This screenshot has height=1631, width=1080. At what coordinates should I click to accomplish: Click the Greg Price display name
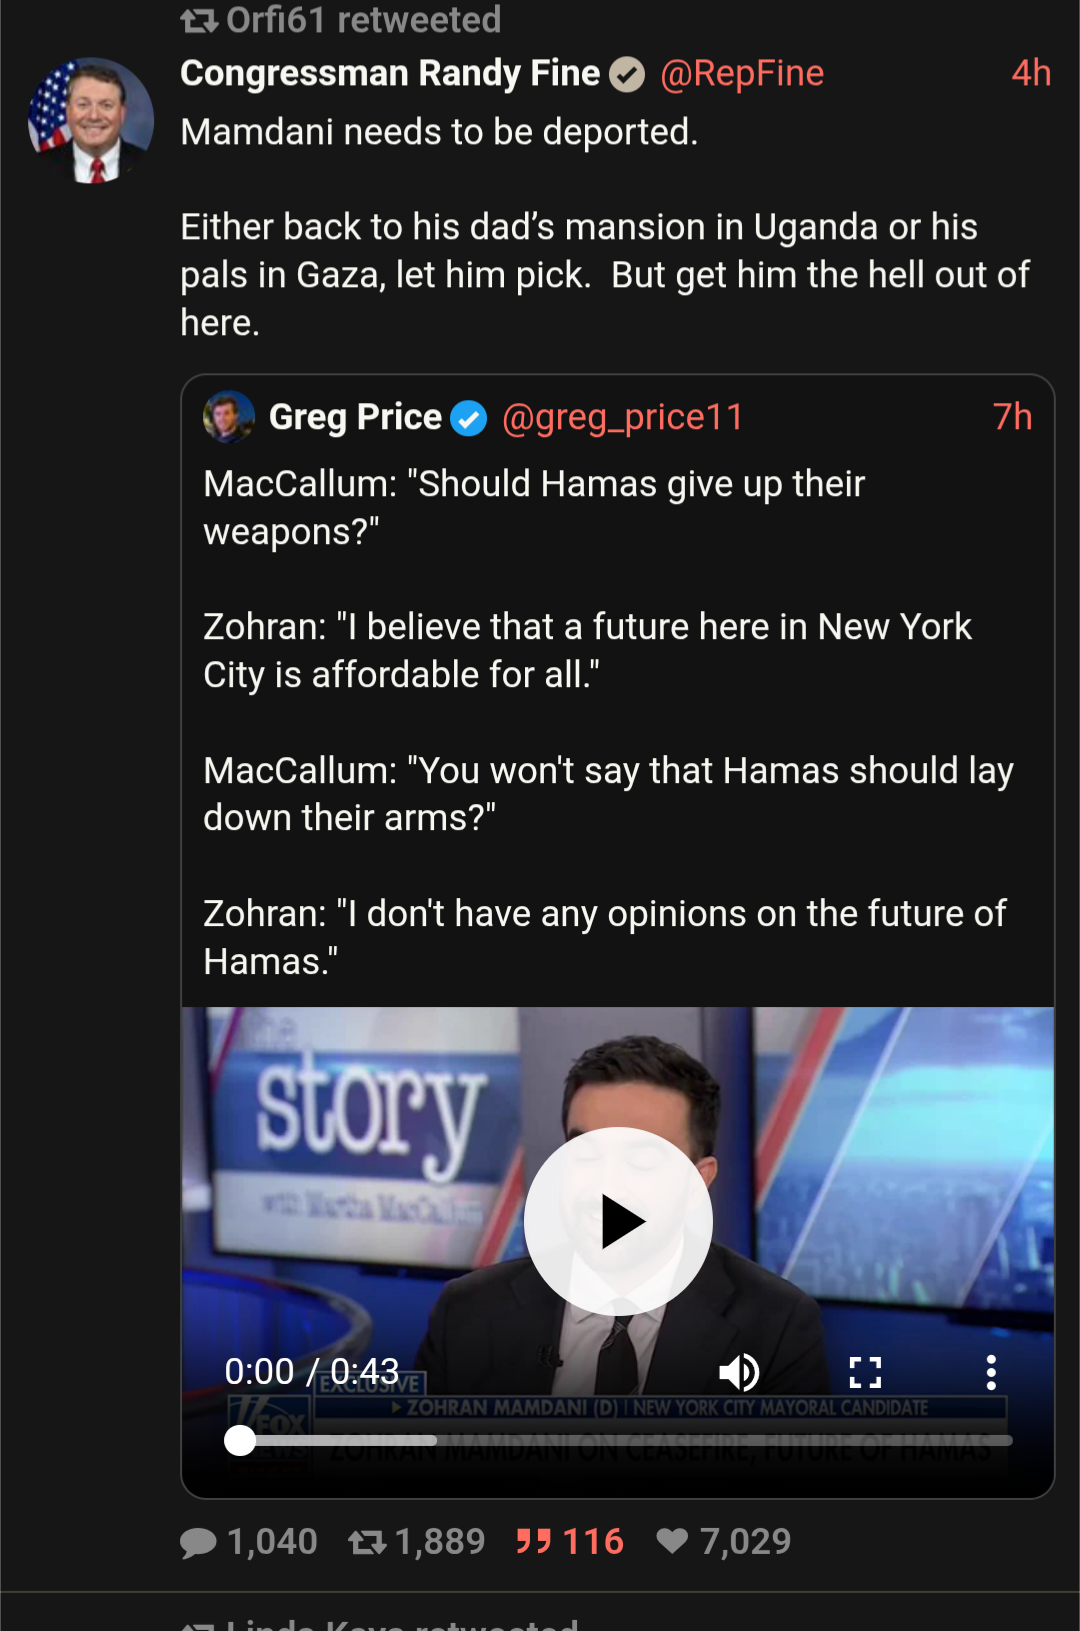355,417
